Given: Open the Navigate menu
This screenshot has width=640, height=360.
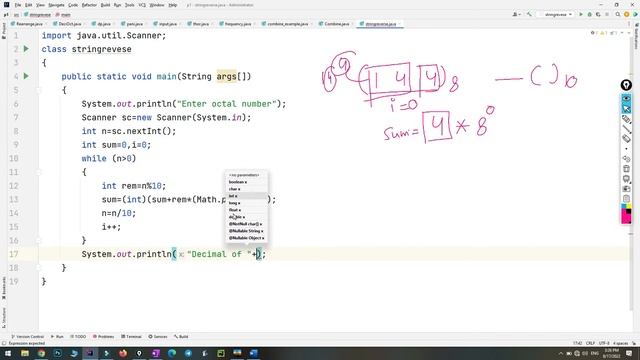Looking at the screenshot, I should click(x=56, y=5).
